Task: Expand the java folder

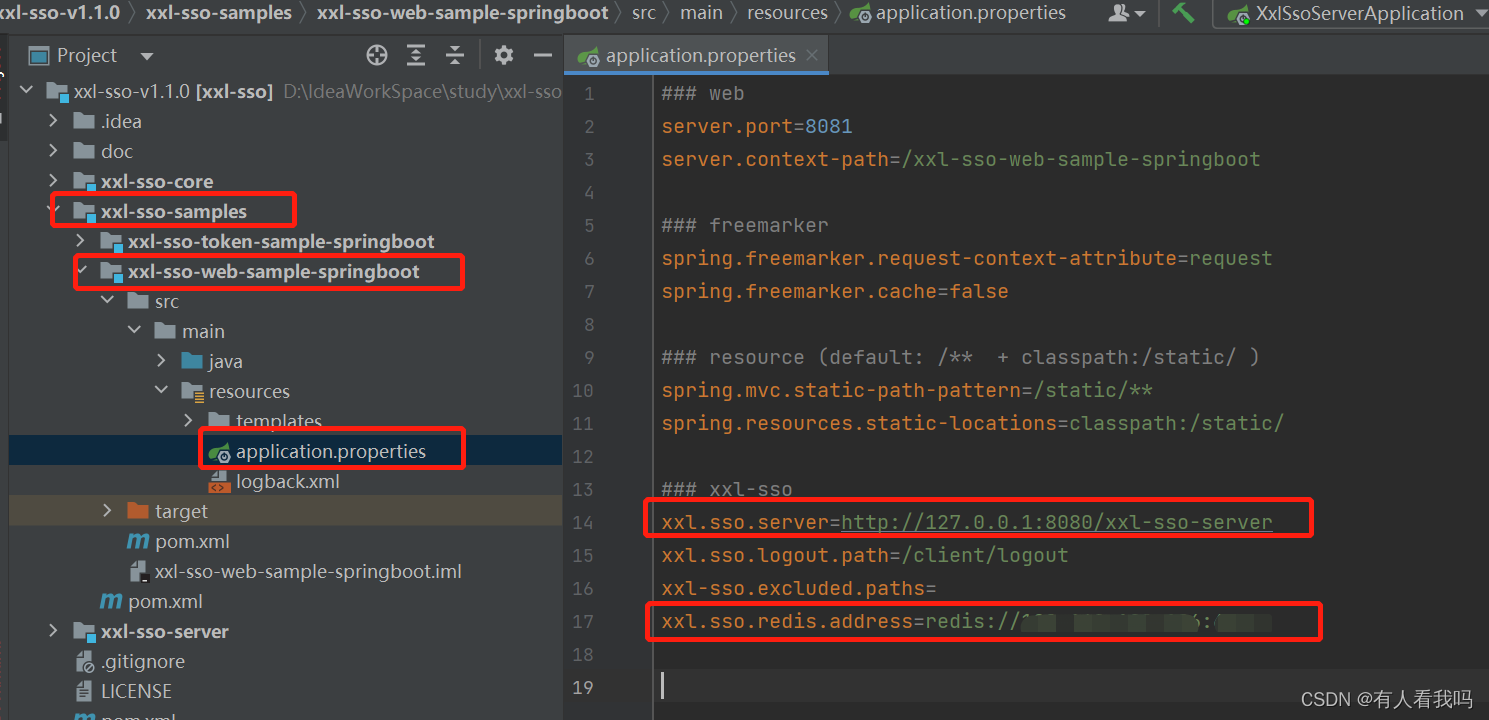Action: click(162, 361)
